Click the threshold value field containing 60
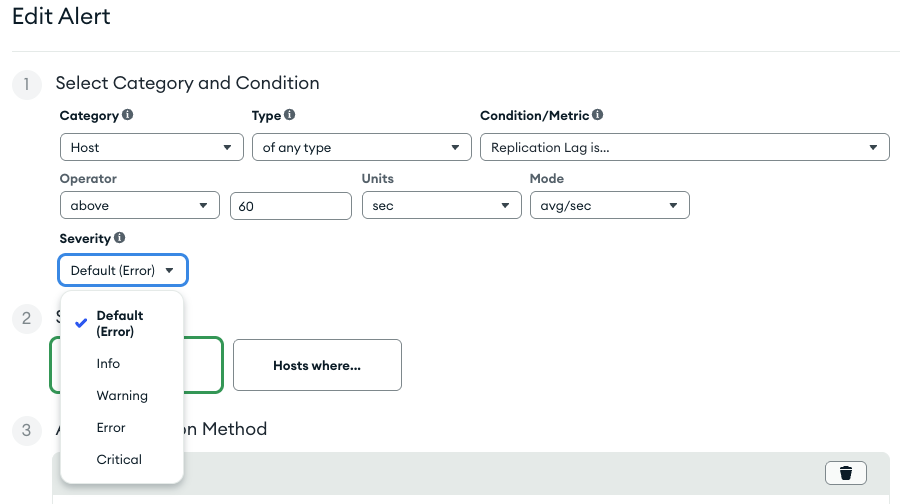923x504 pixels. tap(290, 206)
